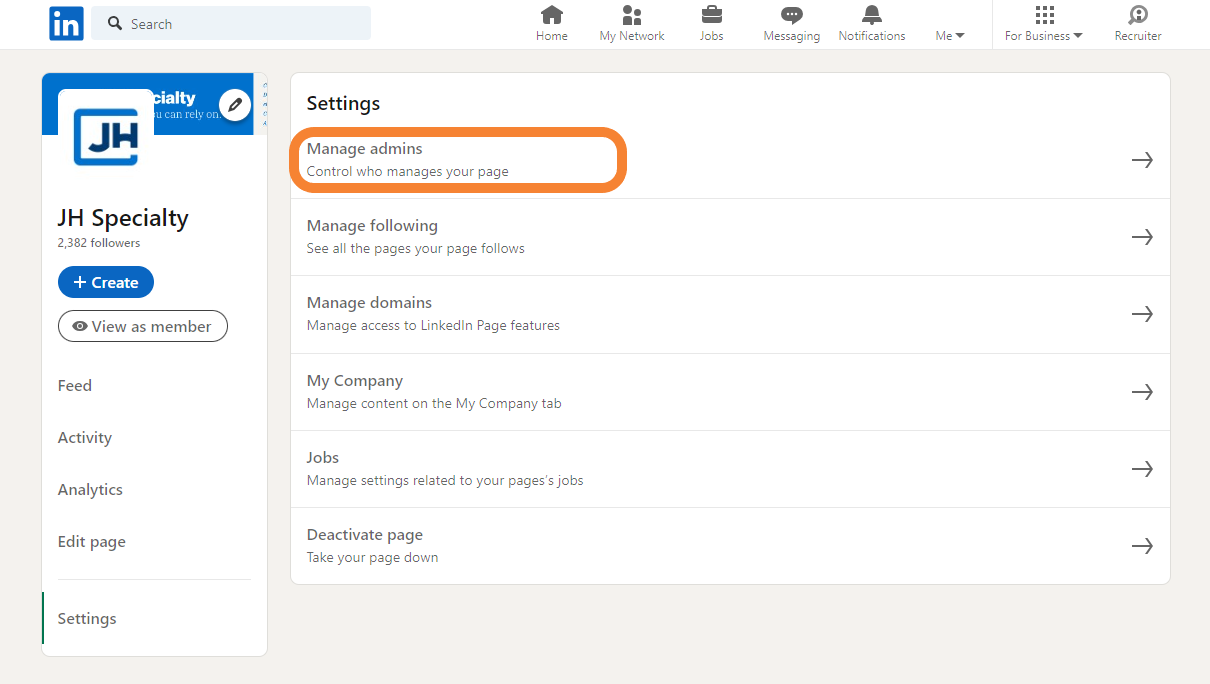Click the LinkedIn logo icon
The height and width of the screenshot is (684, 1210).
pos(66,23)
